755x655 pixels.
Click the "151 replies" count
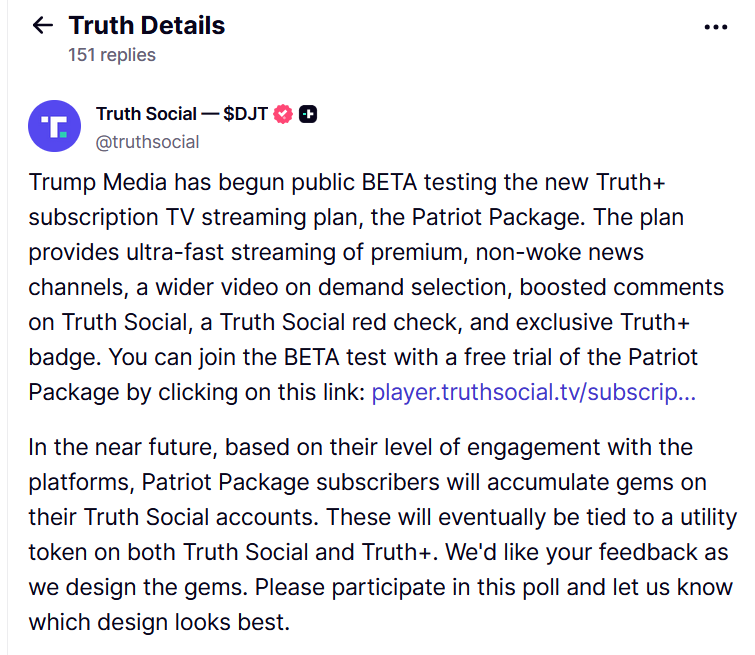[112, 55]
